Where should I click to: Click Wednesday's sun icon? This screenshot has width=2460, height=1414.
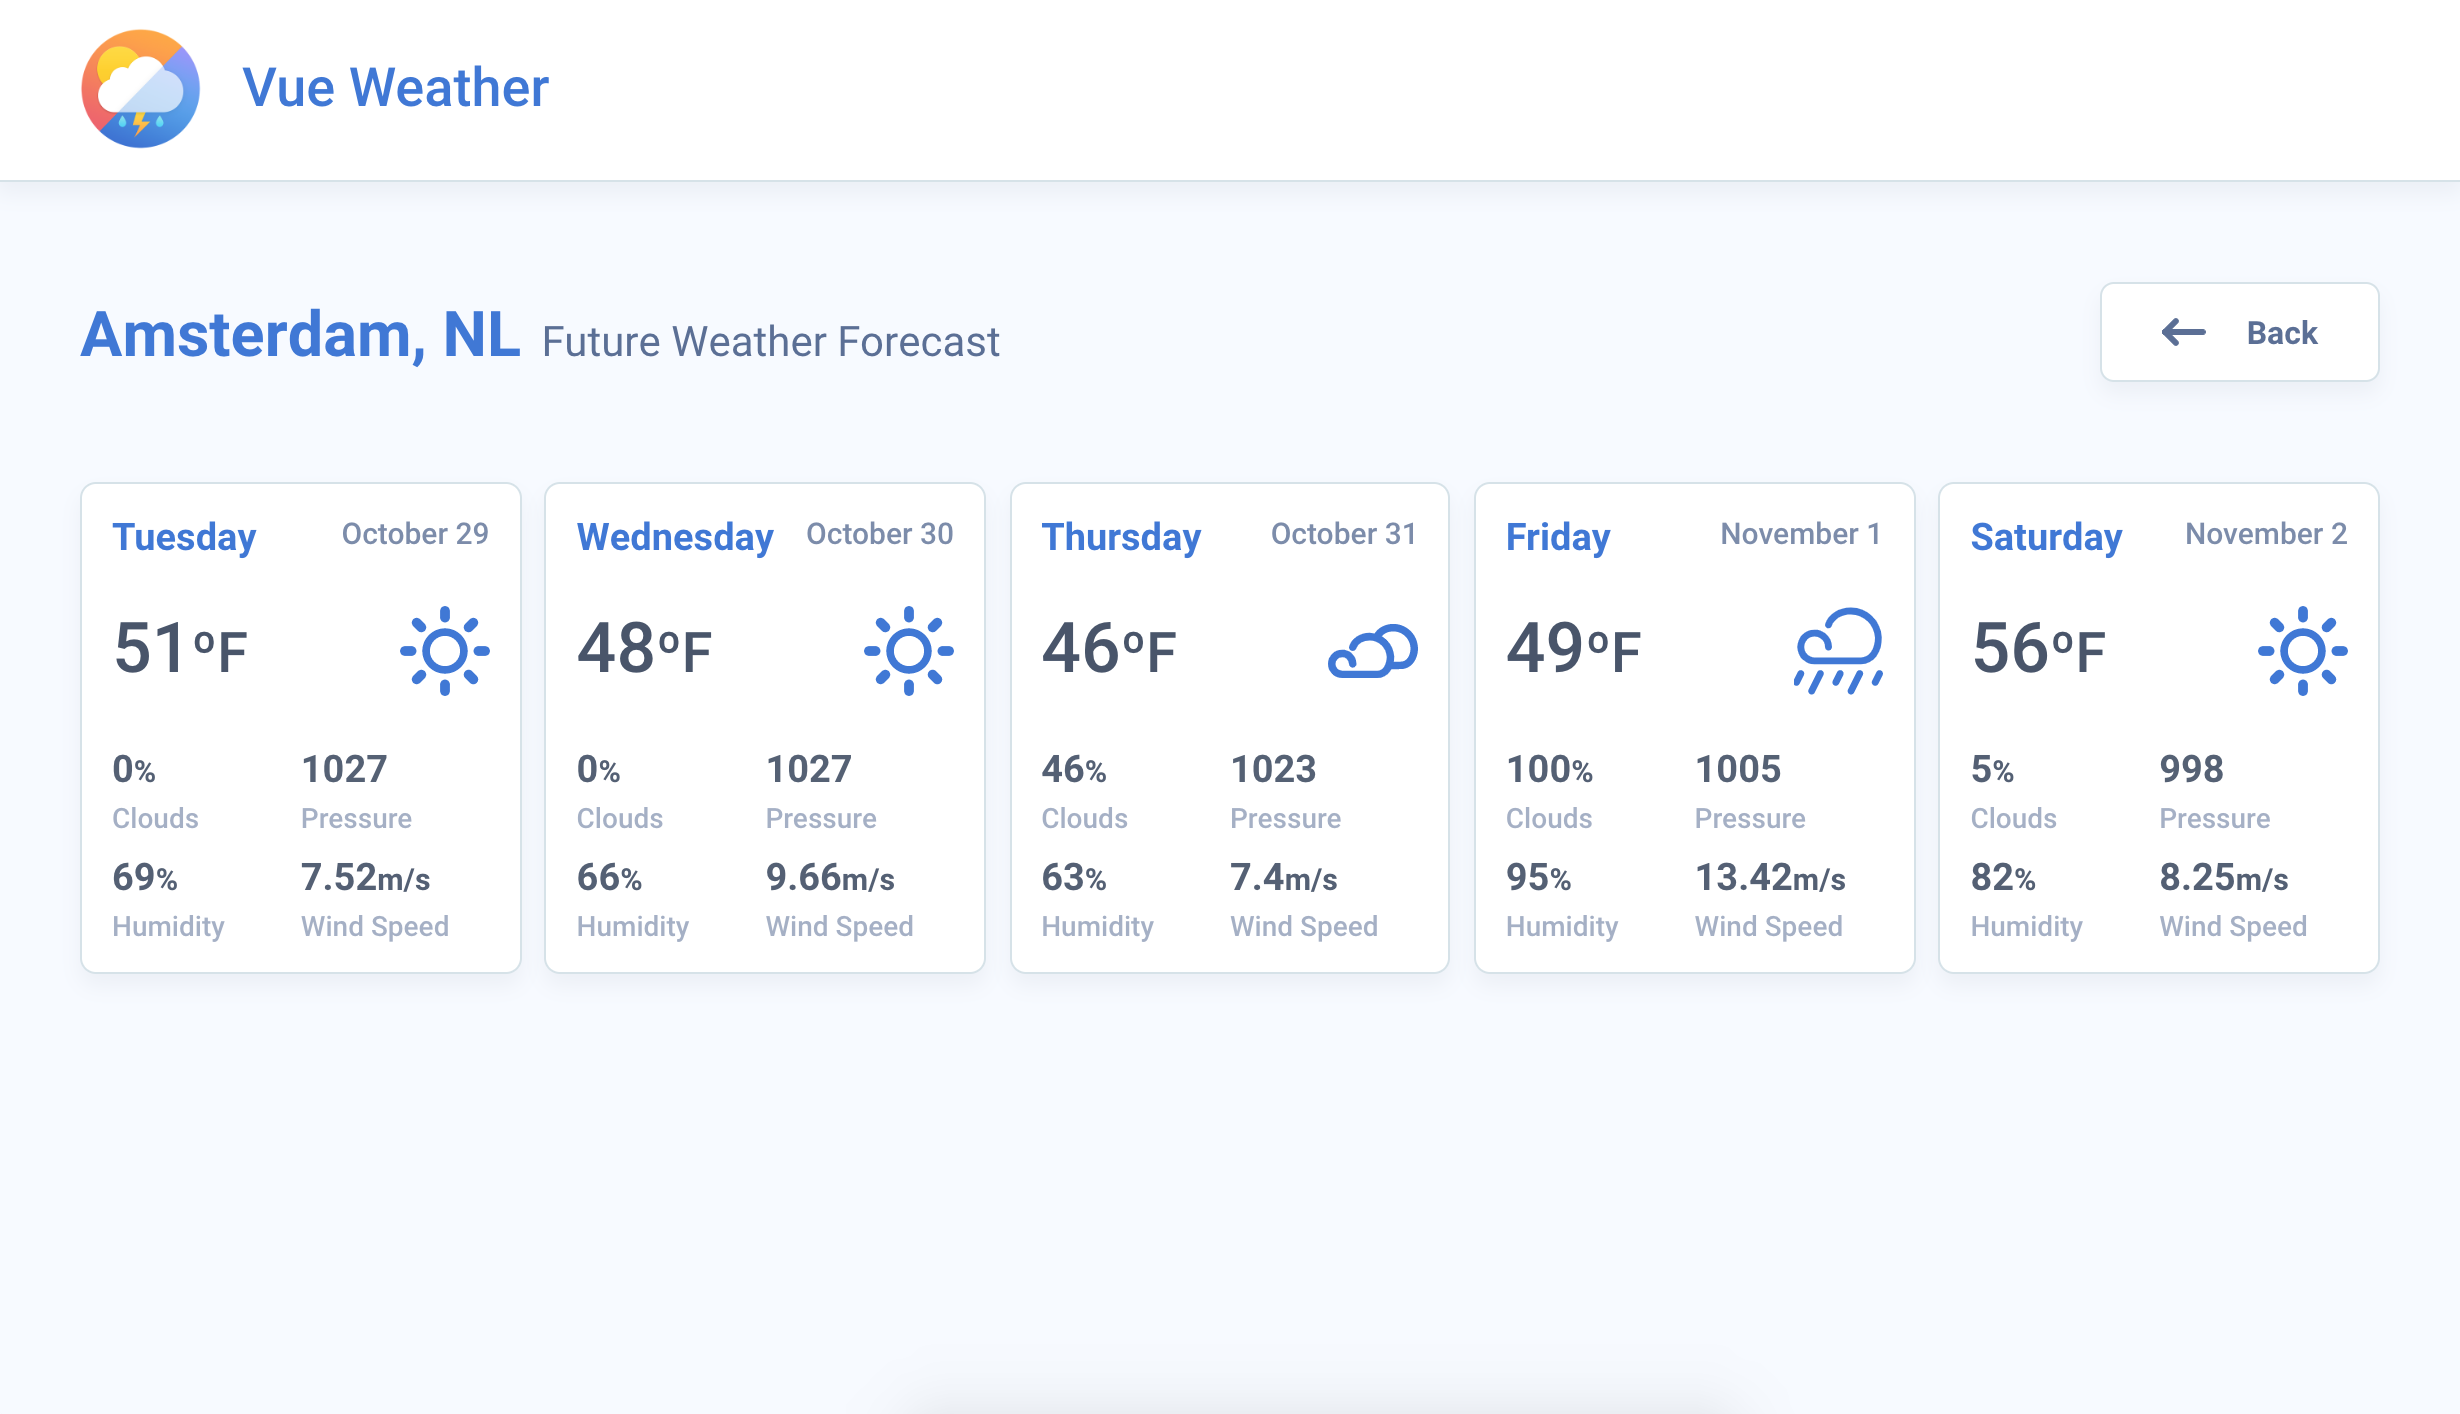pyautogui.click(x=908, y=650)
